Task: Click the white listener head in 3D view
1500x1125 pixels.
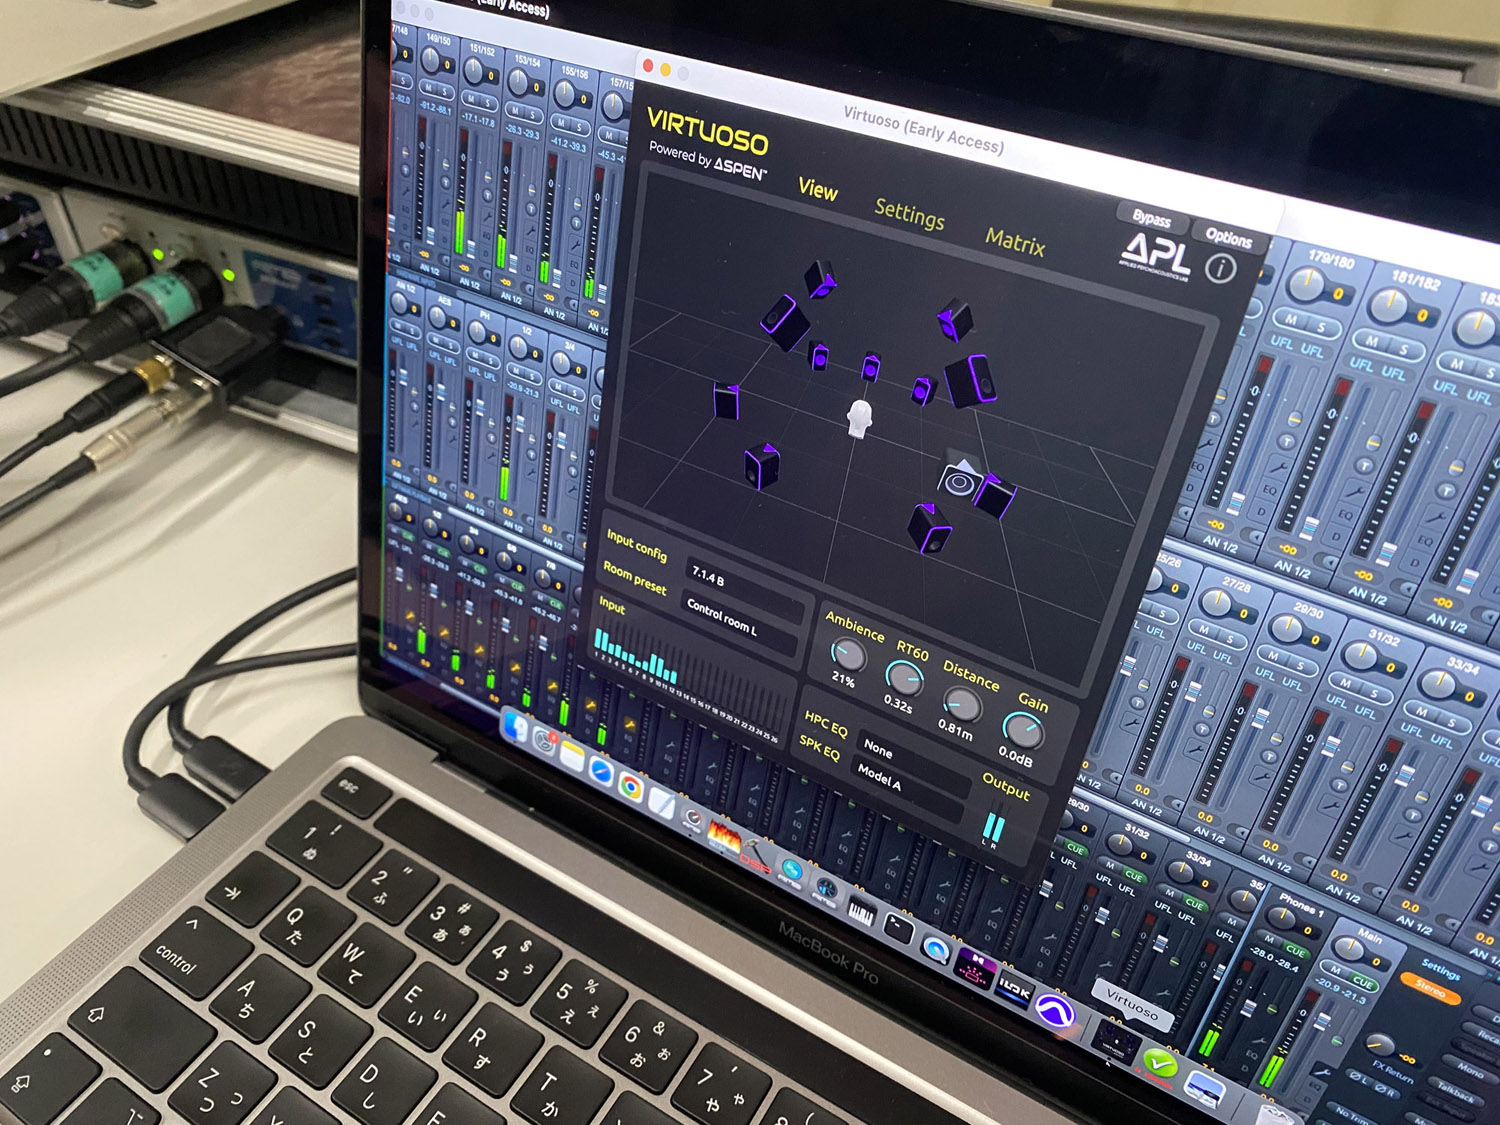Action: click(859, 418)
